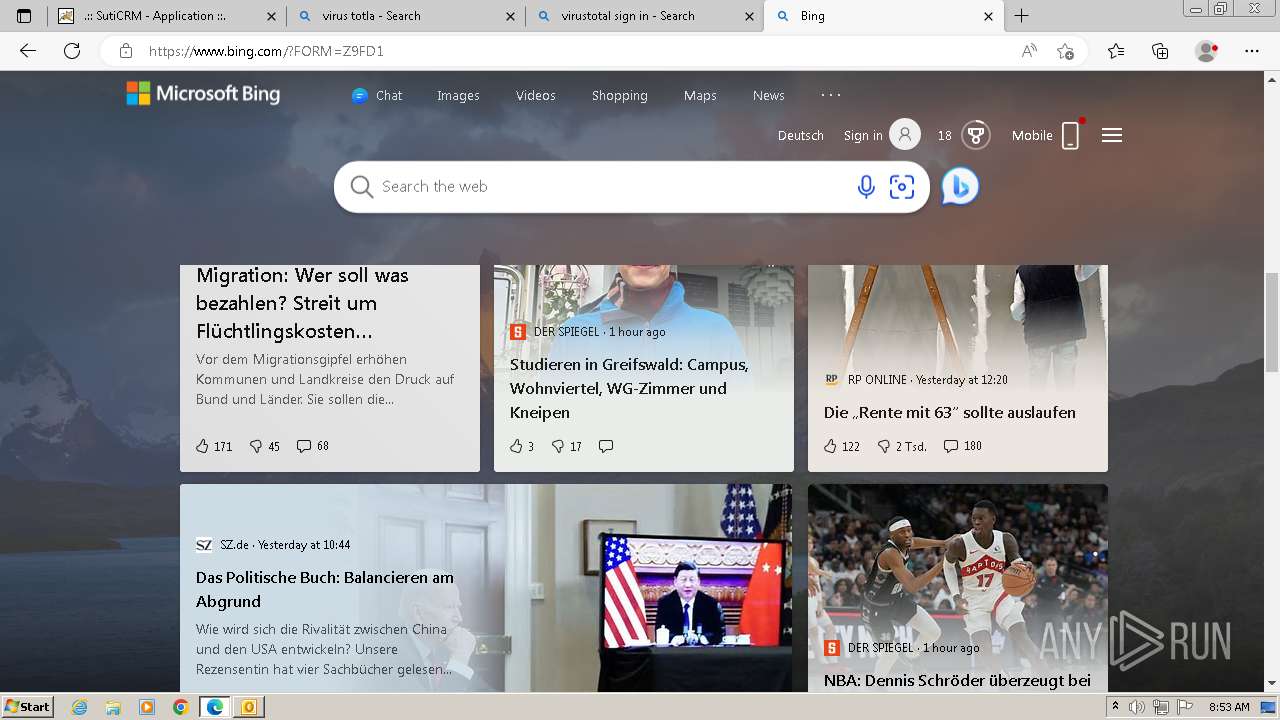Open the Bing hamburger menu
Screen dimensions: 1280x720
coord(1112,135)
